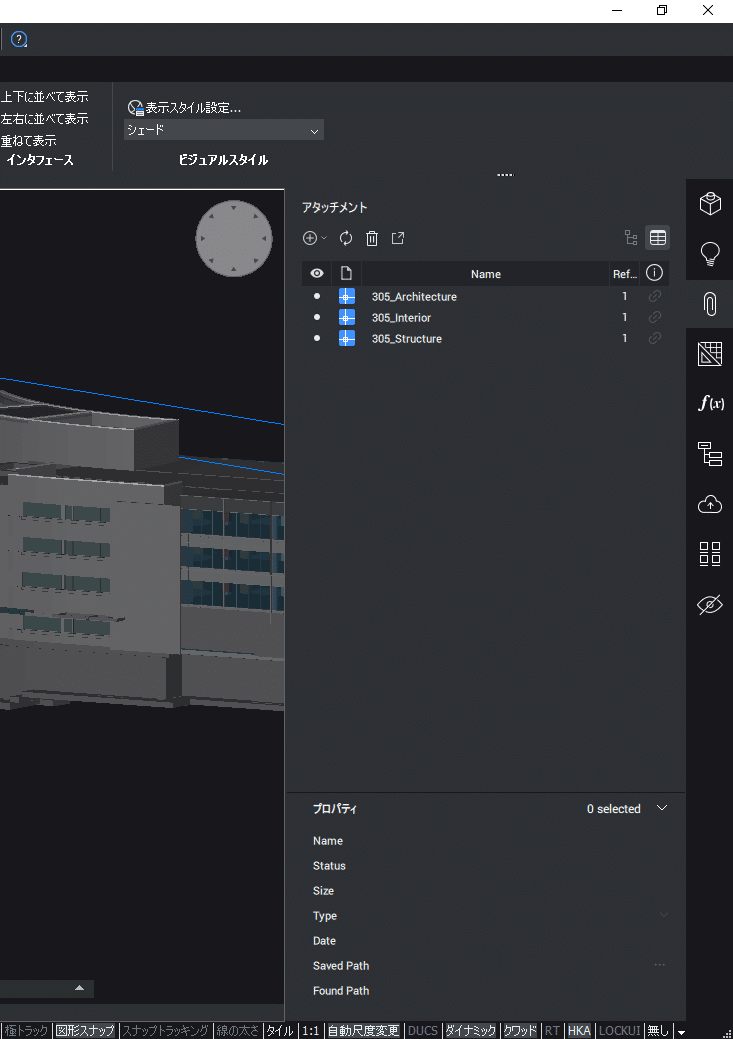Click the Saved Path browse ellipsis
Viewport: 733px width, 1039px height.
coord(659,965)
